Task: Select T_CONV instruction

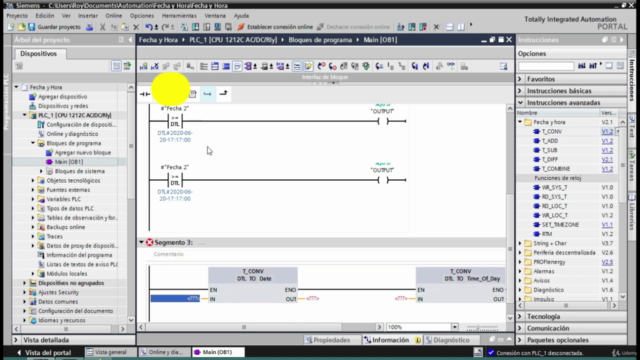Action: click(551, 131)
